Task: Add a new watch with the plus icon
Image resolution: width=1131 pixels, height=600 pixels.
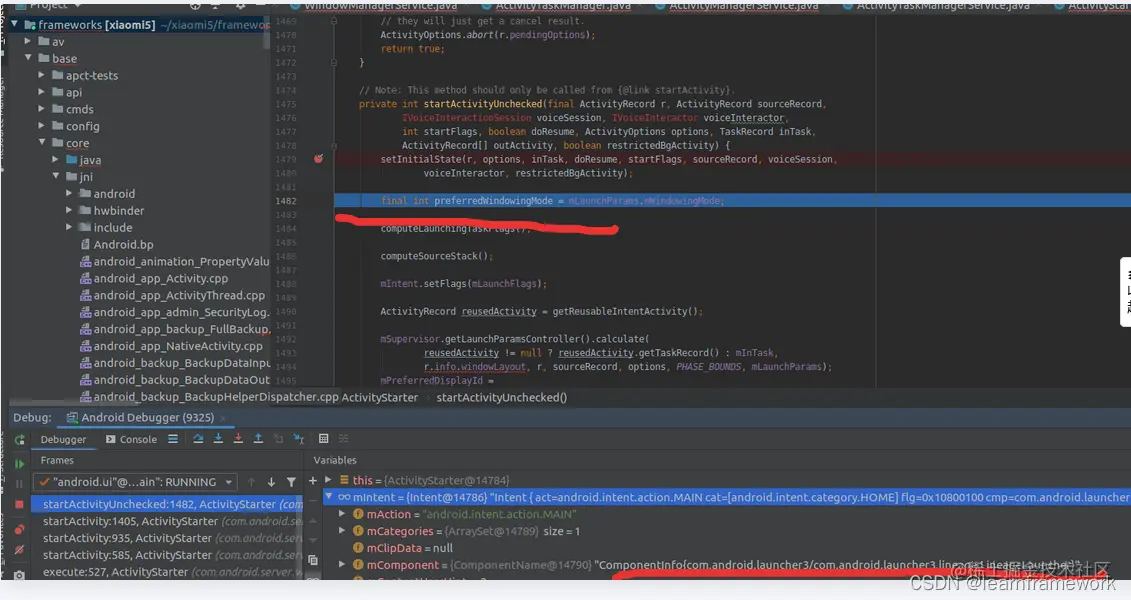Action: pyautogui.click(x=312, y=480)
